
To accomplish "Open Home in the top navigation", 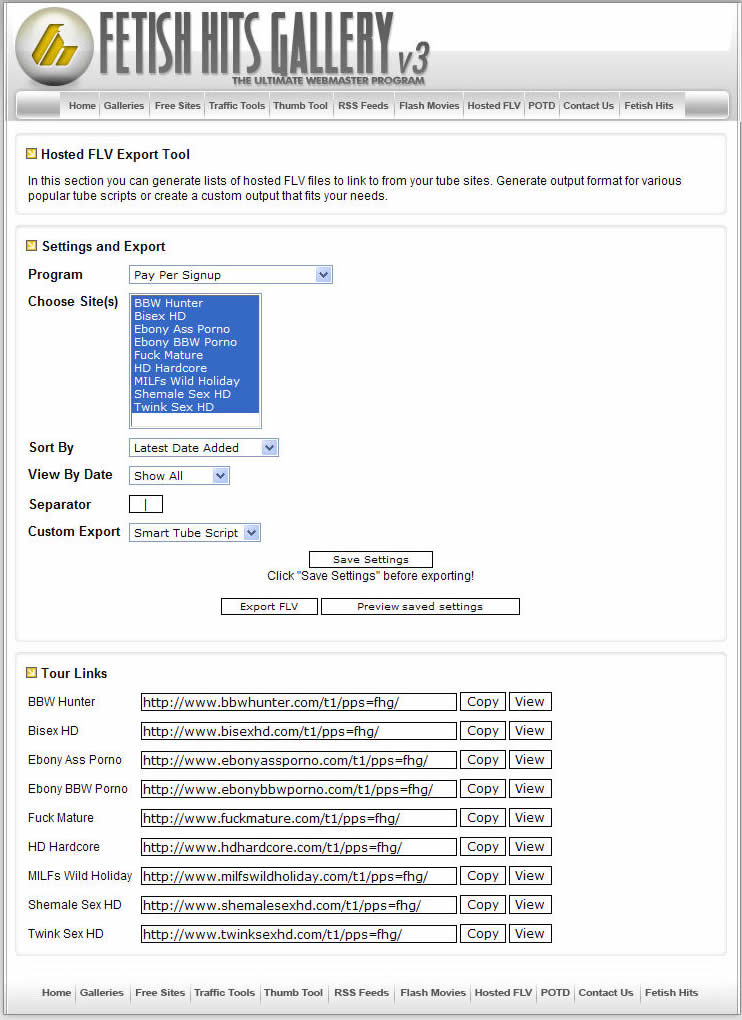I will tap(82, 105).
